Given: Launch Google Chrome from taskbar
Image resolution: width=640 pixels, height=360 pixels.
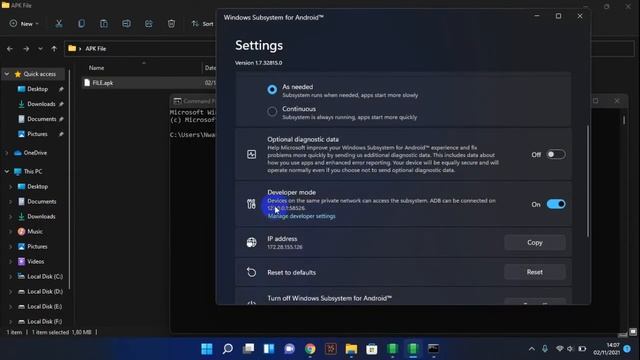Looking at the screenshot, I should (310, 349).
